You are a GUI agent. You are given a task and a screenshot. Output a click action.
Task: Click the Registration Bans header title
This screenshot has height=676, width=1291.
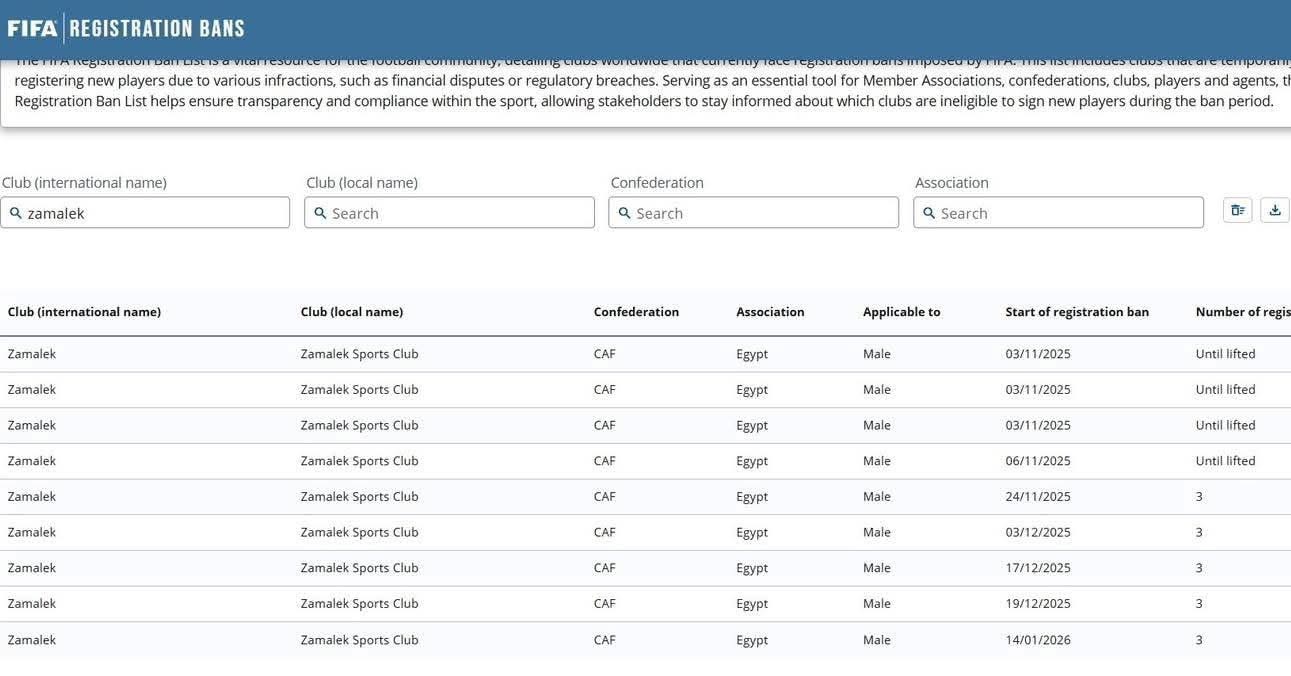click(157, 28)
